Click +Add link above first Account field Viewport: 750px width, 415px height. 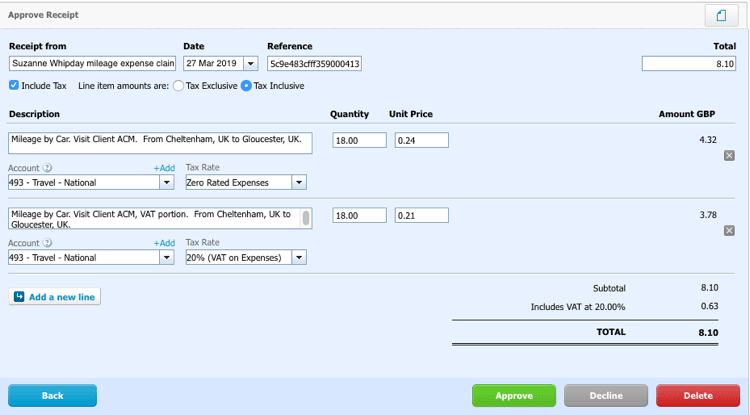click(164, 168)
